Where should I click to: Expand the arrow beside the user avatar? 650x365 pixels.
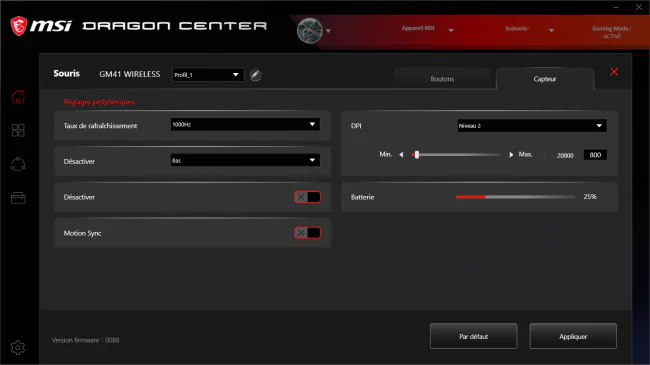coord(328,31)
